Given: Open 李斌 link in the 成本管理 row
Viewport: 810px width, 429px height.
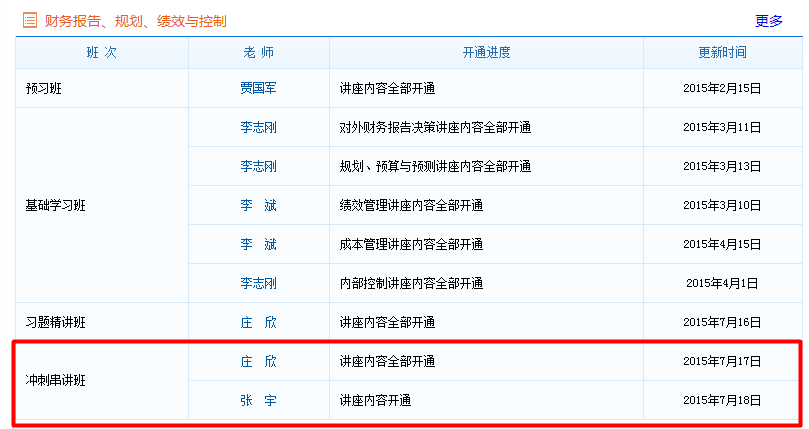Looking at the screenshot, I should tap(258, 244).
